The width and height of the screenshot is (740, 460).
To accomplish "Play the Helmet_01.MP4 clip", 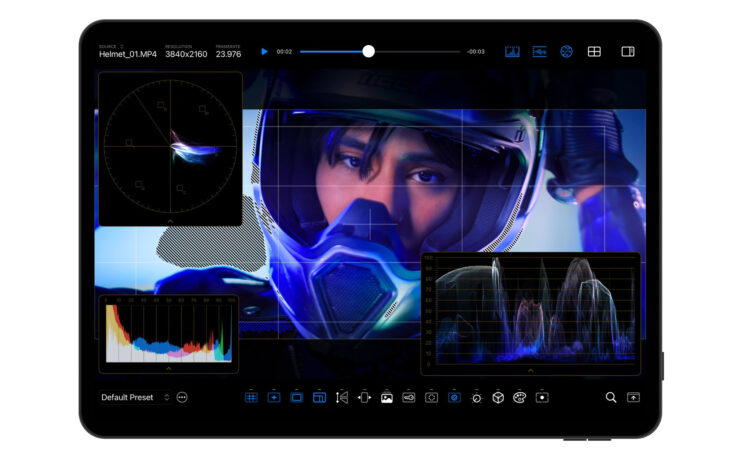I will click(264, 51).
